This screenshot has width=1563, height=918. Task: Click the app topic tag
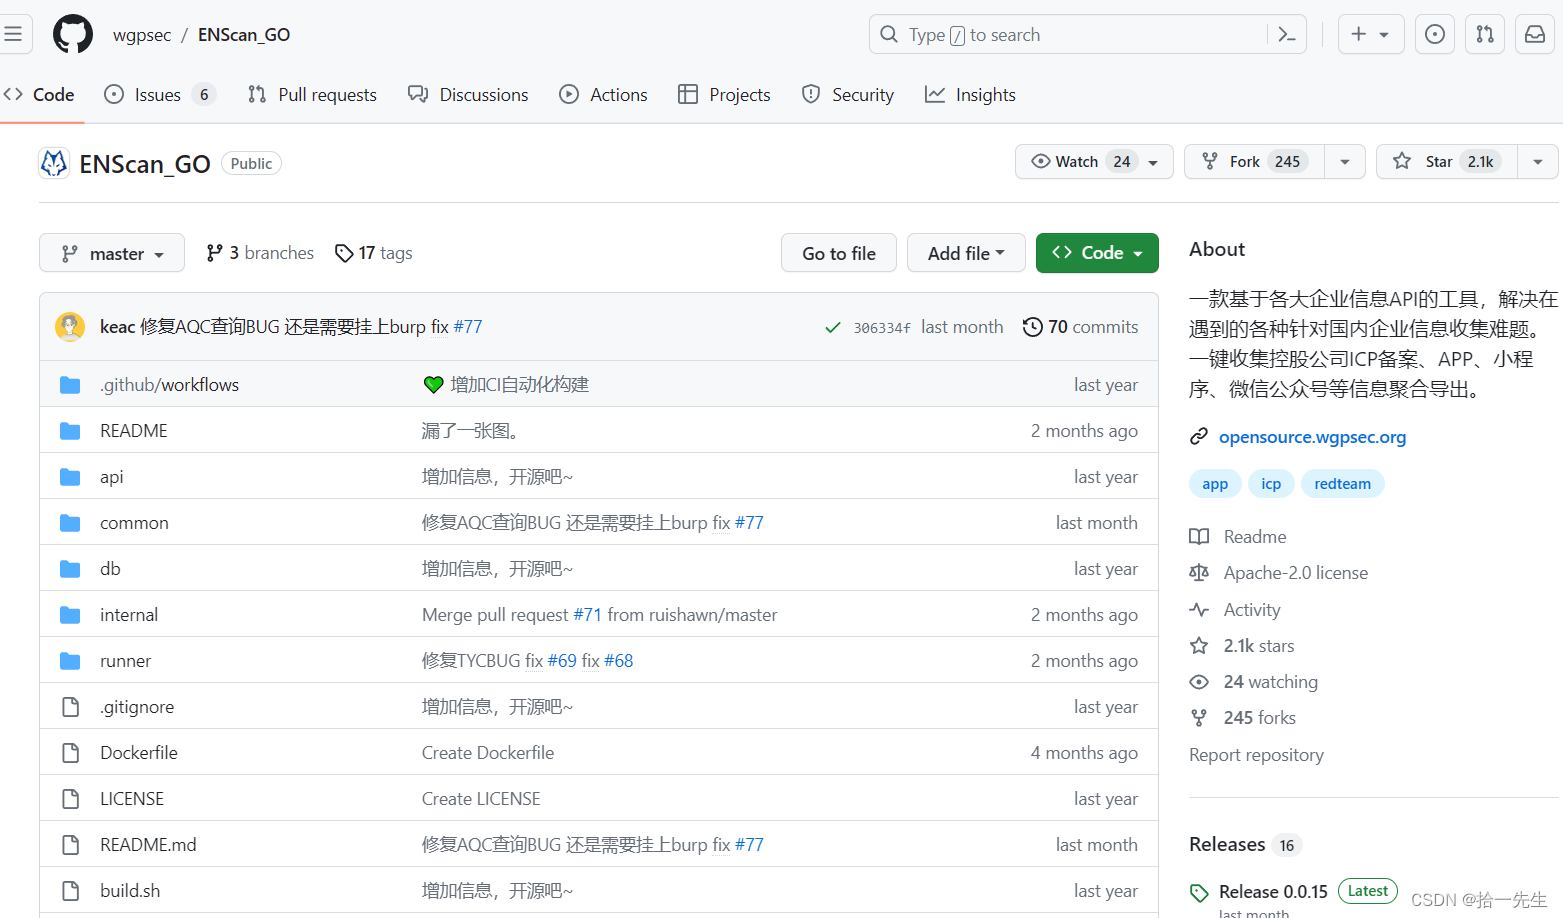[x=1215, y=484]
